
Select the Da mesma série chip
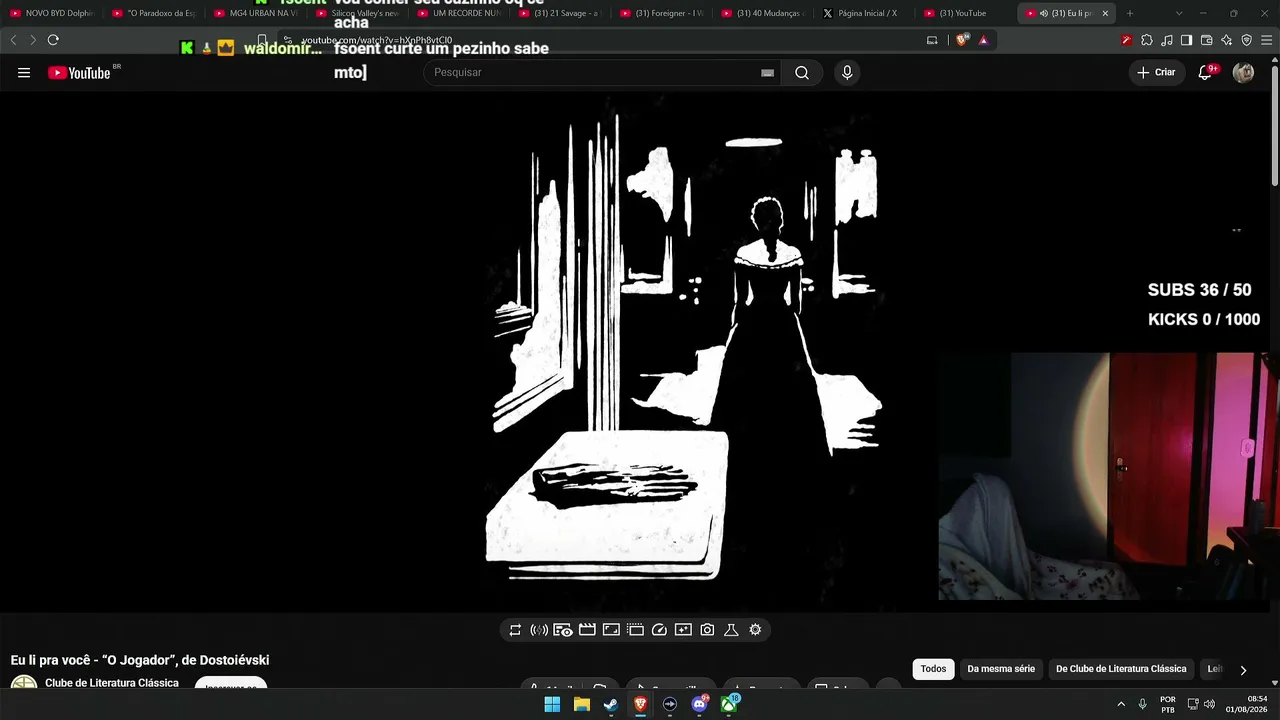(x=1001, y=669)
